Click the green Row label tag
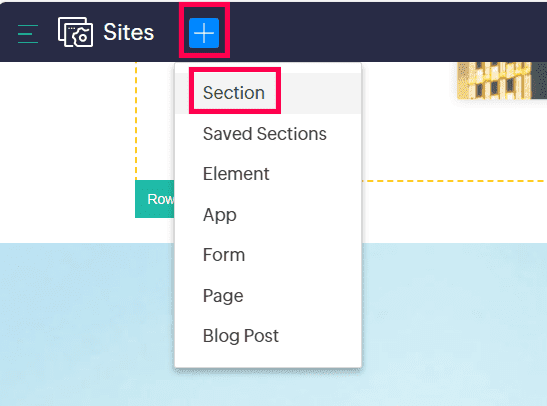 (x=155, y=199)
